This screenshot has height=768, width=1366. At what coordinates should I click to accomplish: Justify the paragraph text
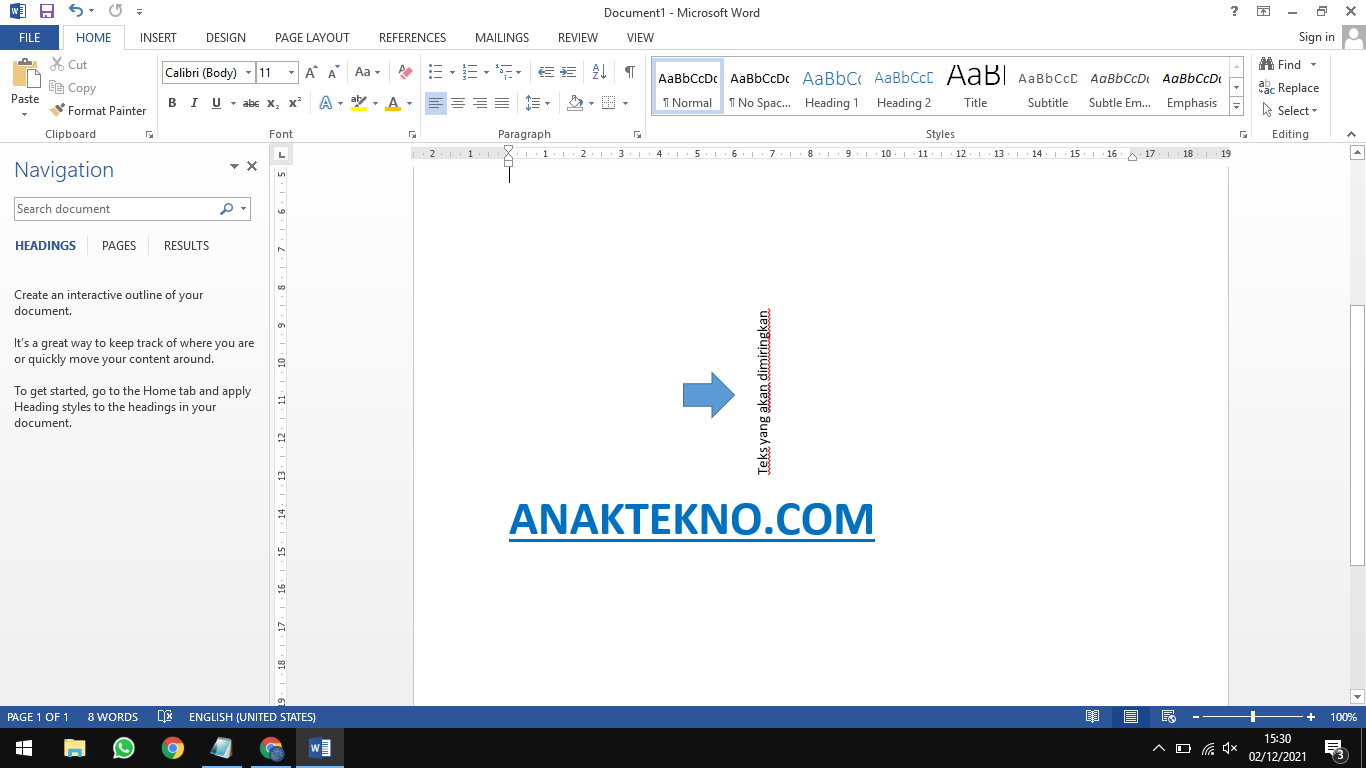(x=502, y=103)
